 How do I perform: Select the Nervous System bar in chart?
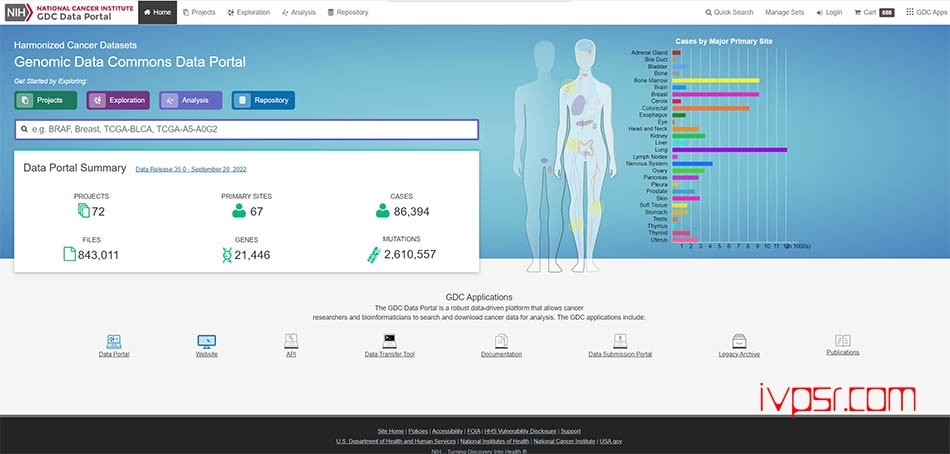pos(693,164)
